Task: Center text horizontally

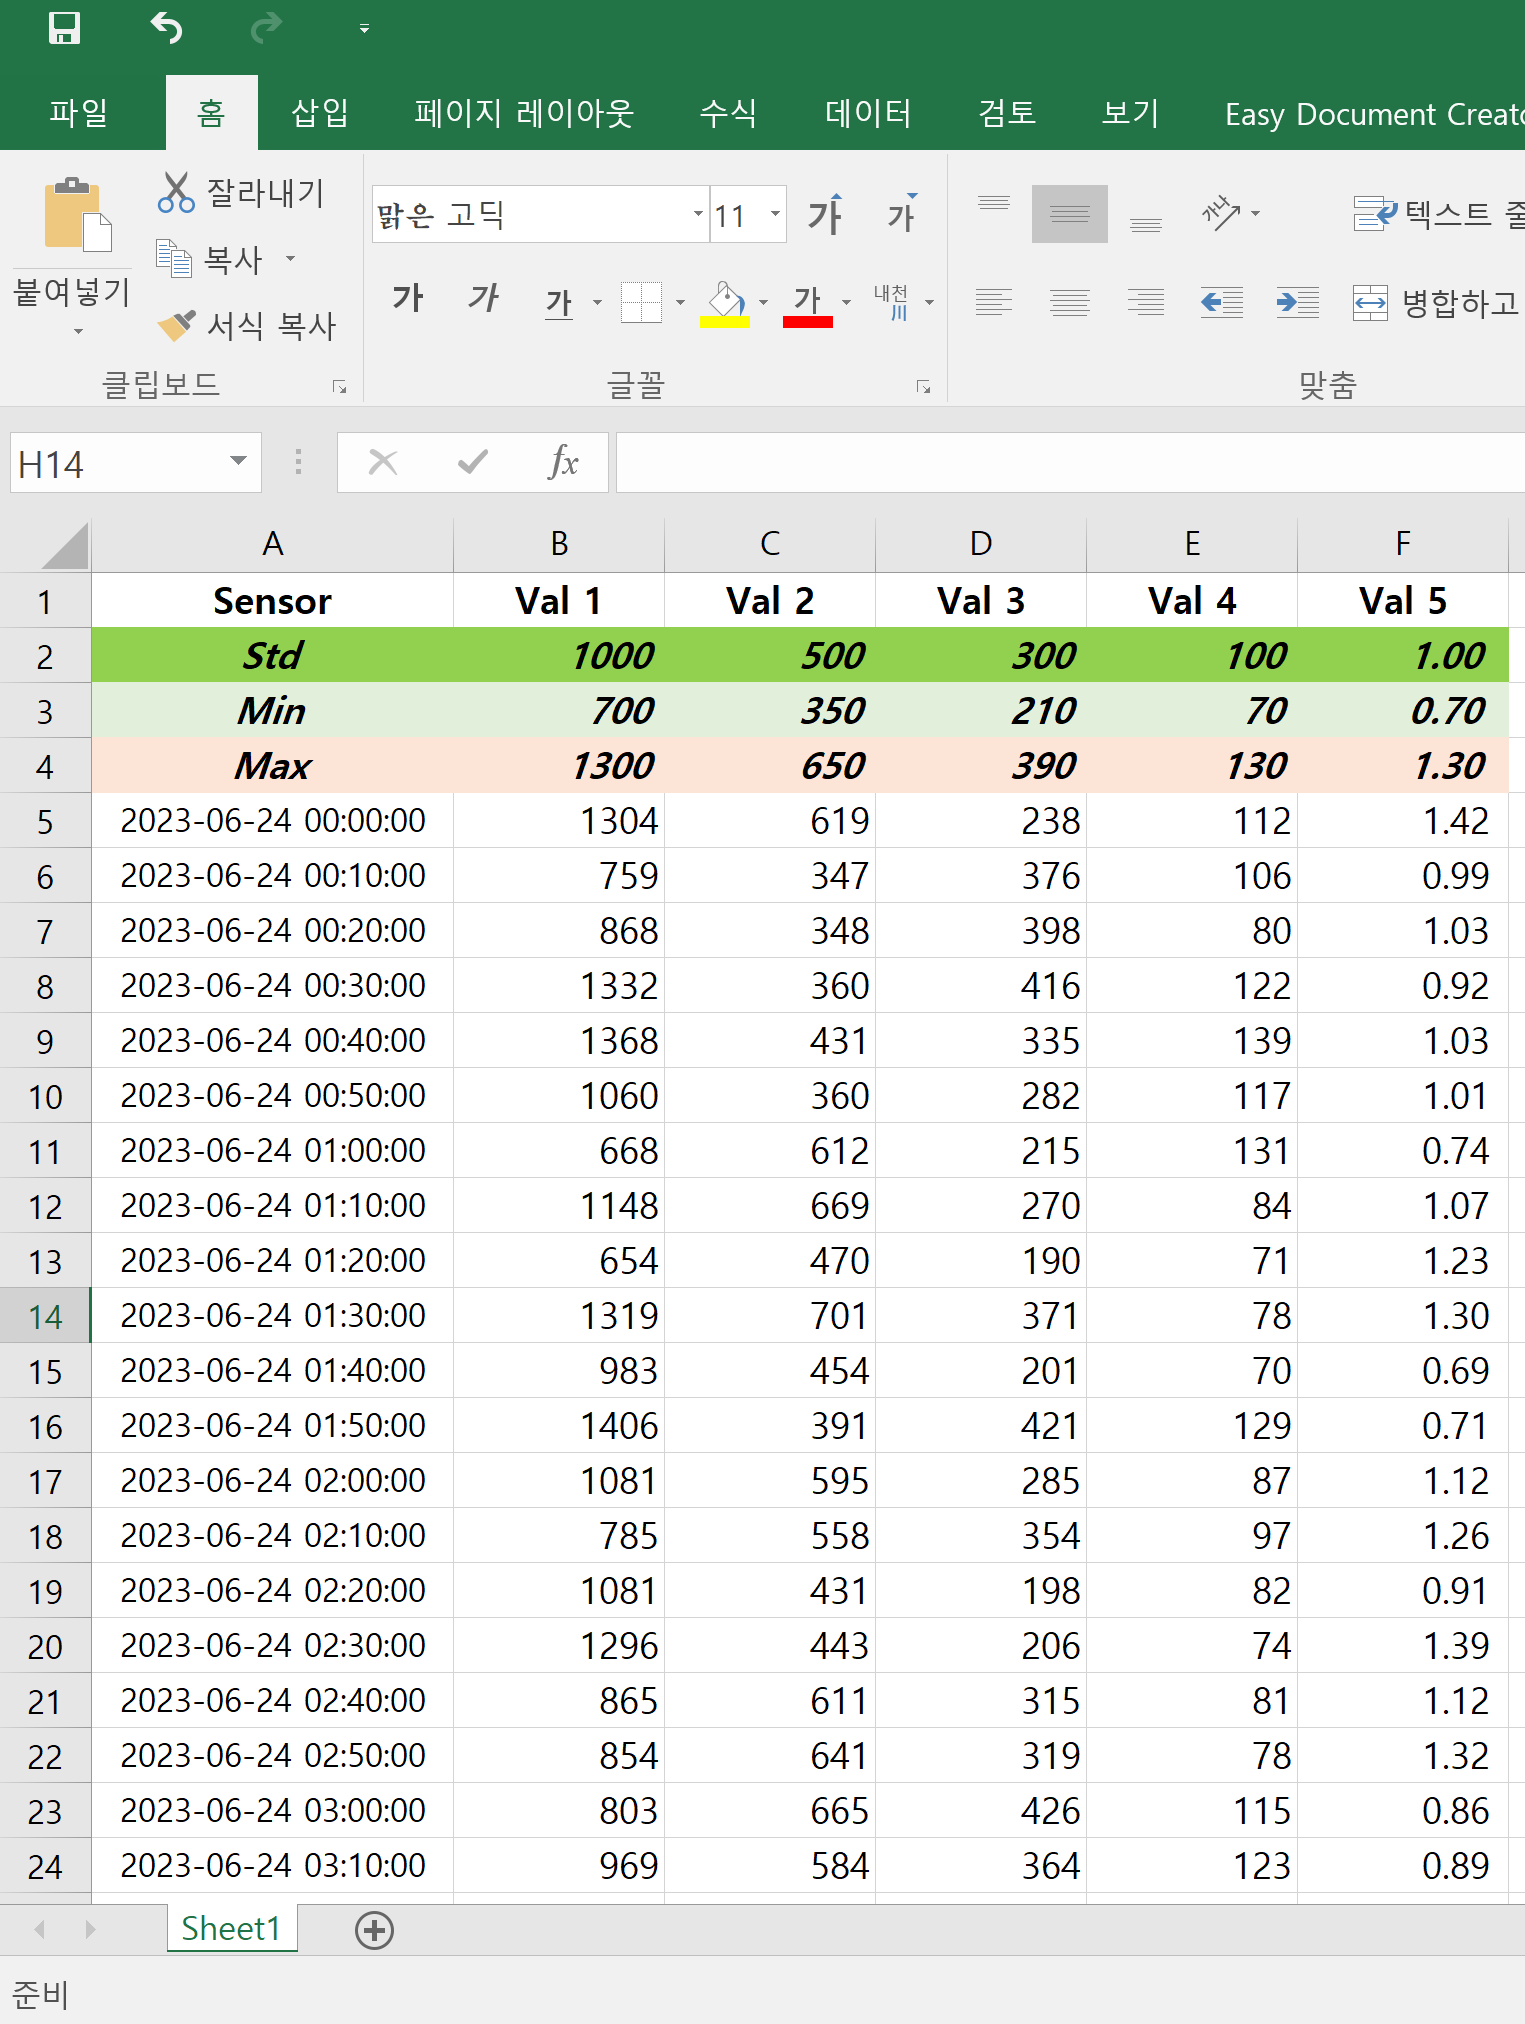Action: pos(1070,301)
